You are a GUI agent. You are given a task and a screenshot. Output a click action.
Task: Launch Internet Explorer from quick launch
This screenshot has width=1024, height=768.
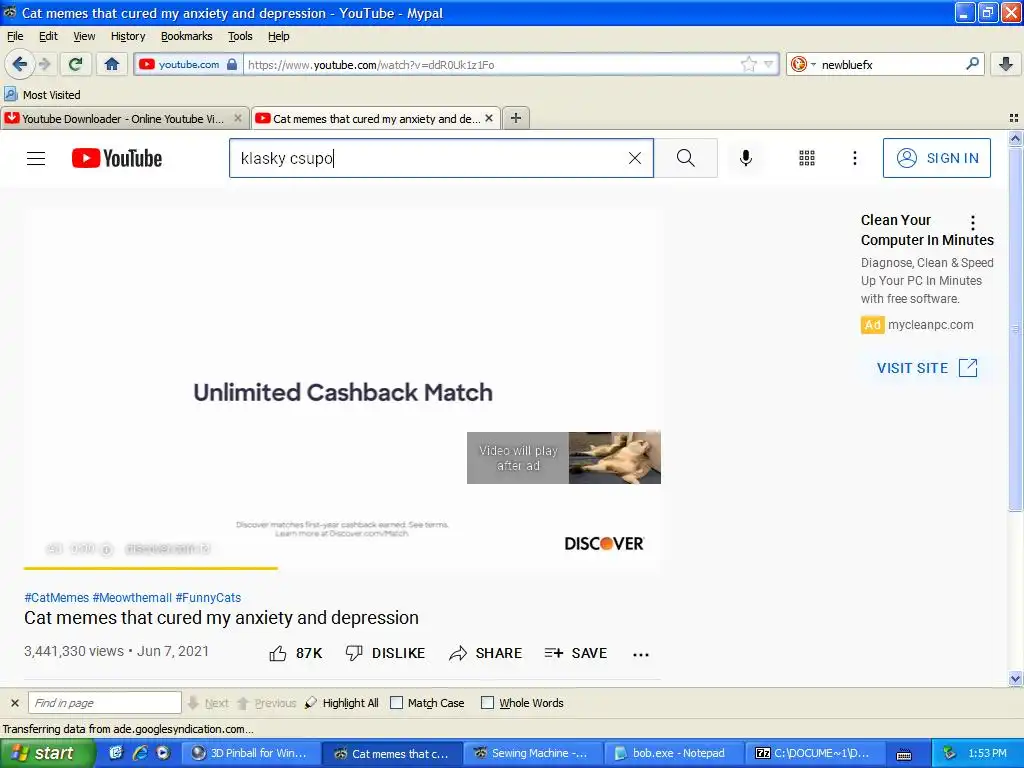(139, 753)
